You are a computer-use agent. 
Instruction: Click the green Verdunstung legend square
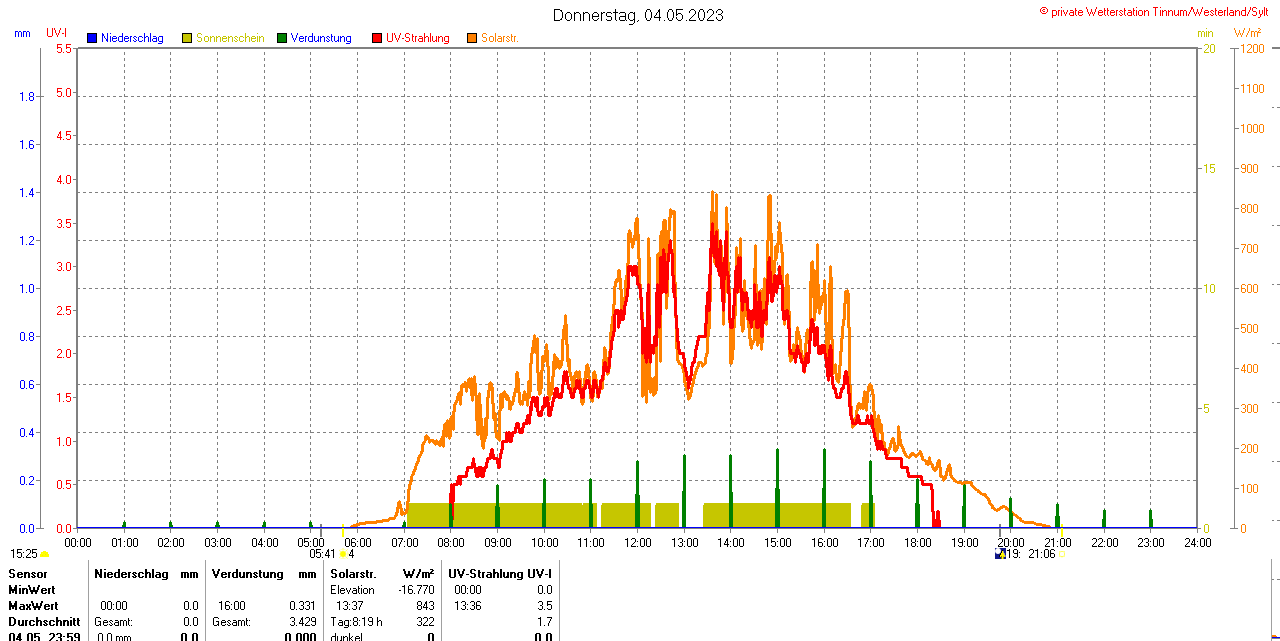click(x=282, y=38)
